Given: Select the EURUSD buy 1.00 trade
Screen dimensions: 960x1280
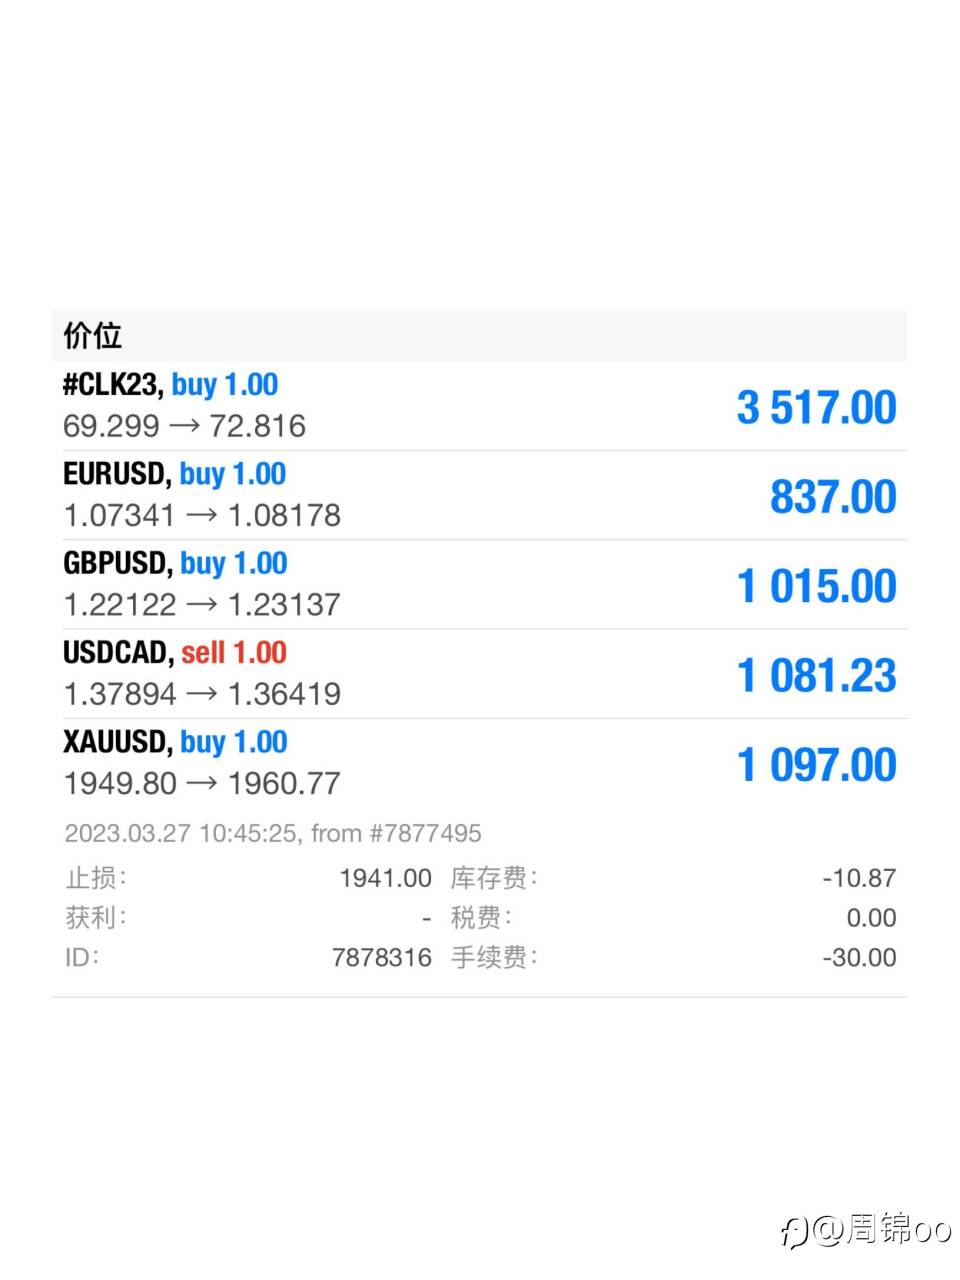Looking at the screenshot, I should 479,495.
